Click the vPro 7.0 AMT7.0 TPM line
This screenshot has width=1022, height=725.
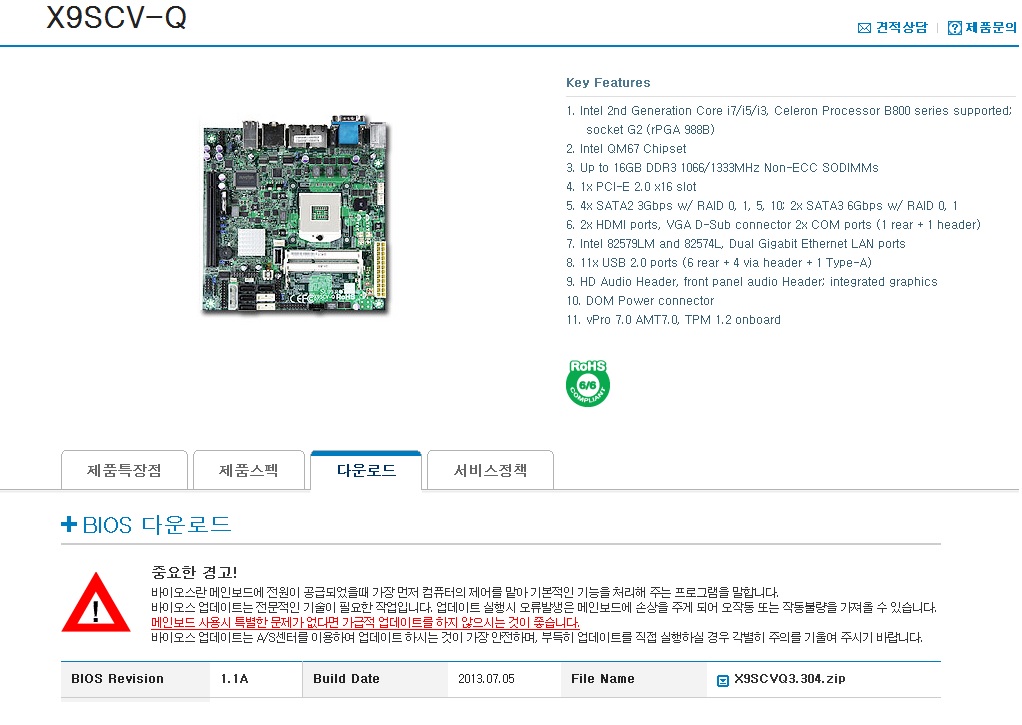[673, 320]
